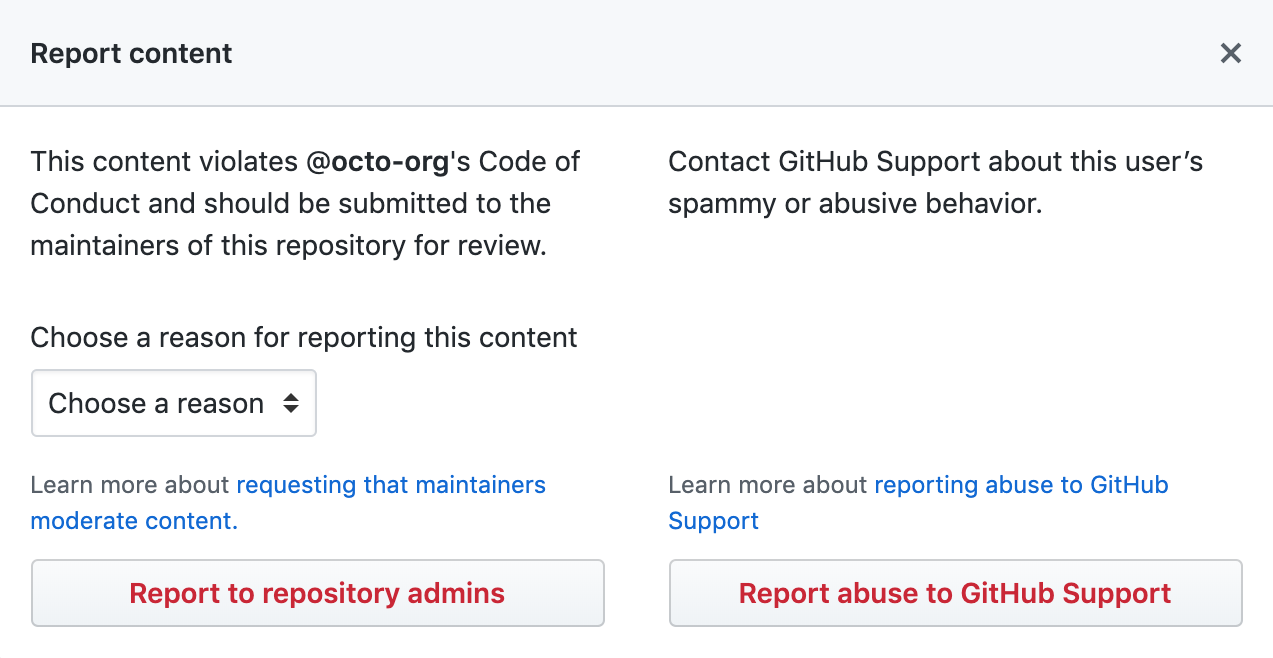Click the up-down chevron on the reason selector

[x=293, y=403]
